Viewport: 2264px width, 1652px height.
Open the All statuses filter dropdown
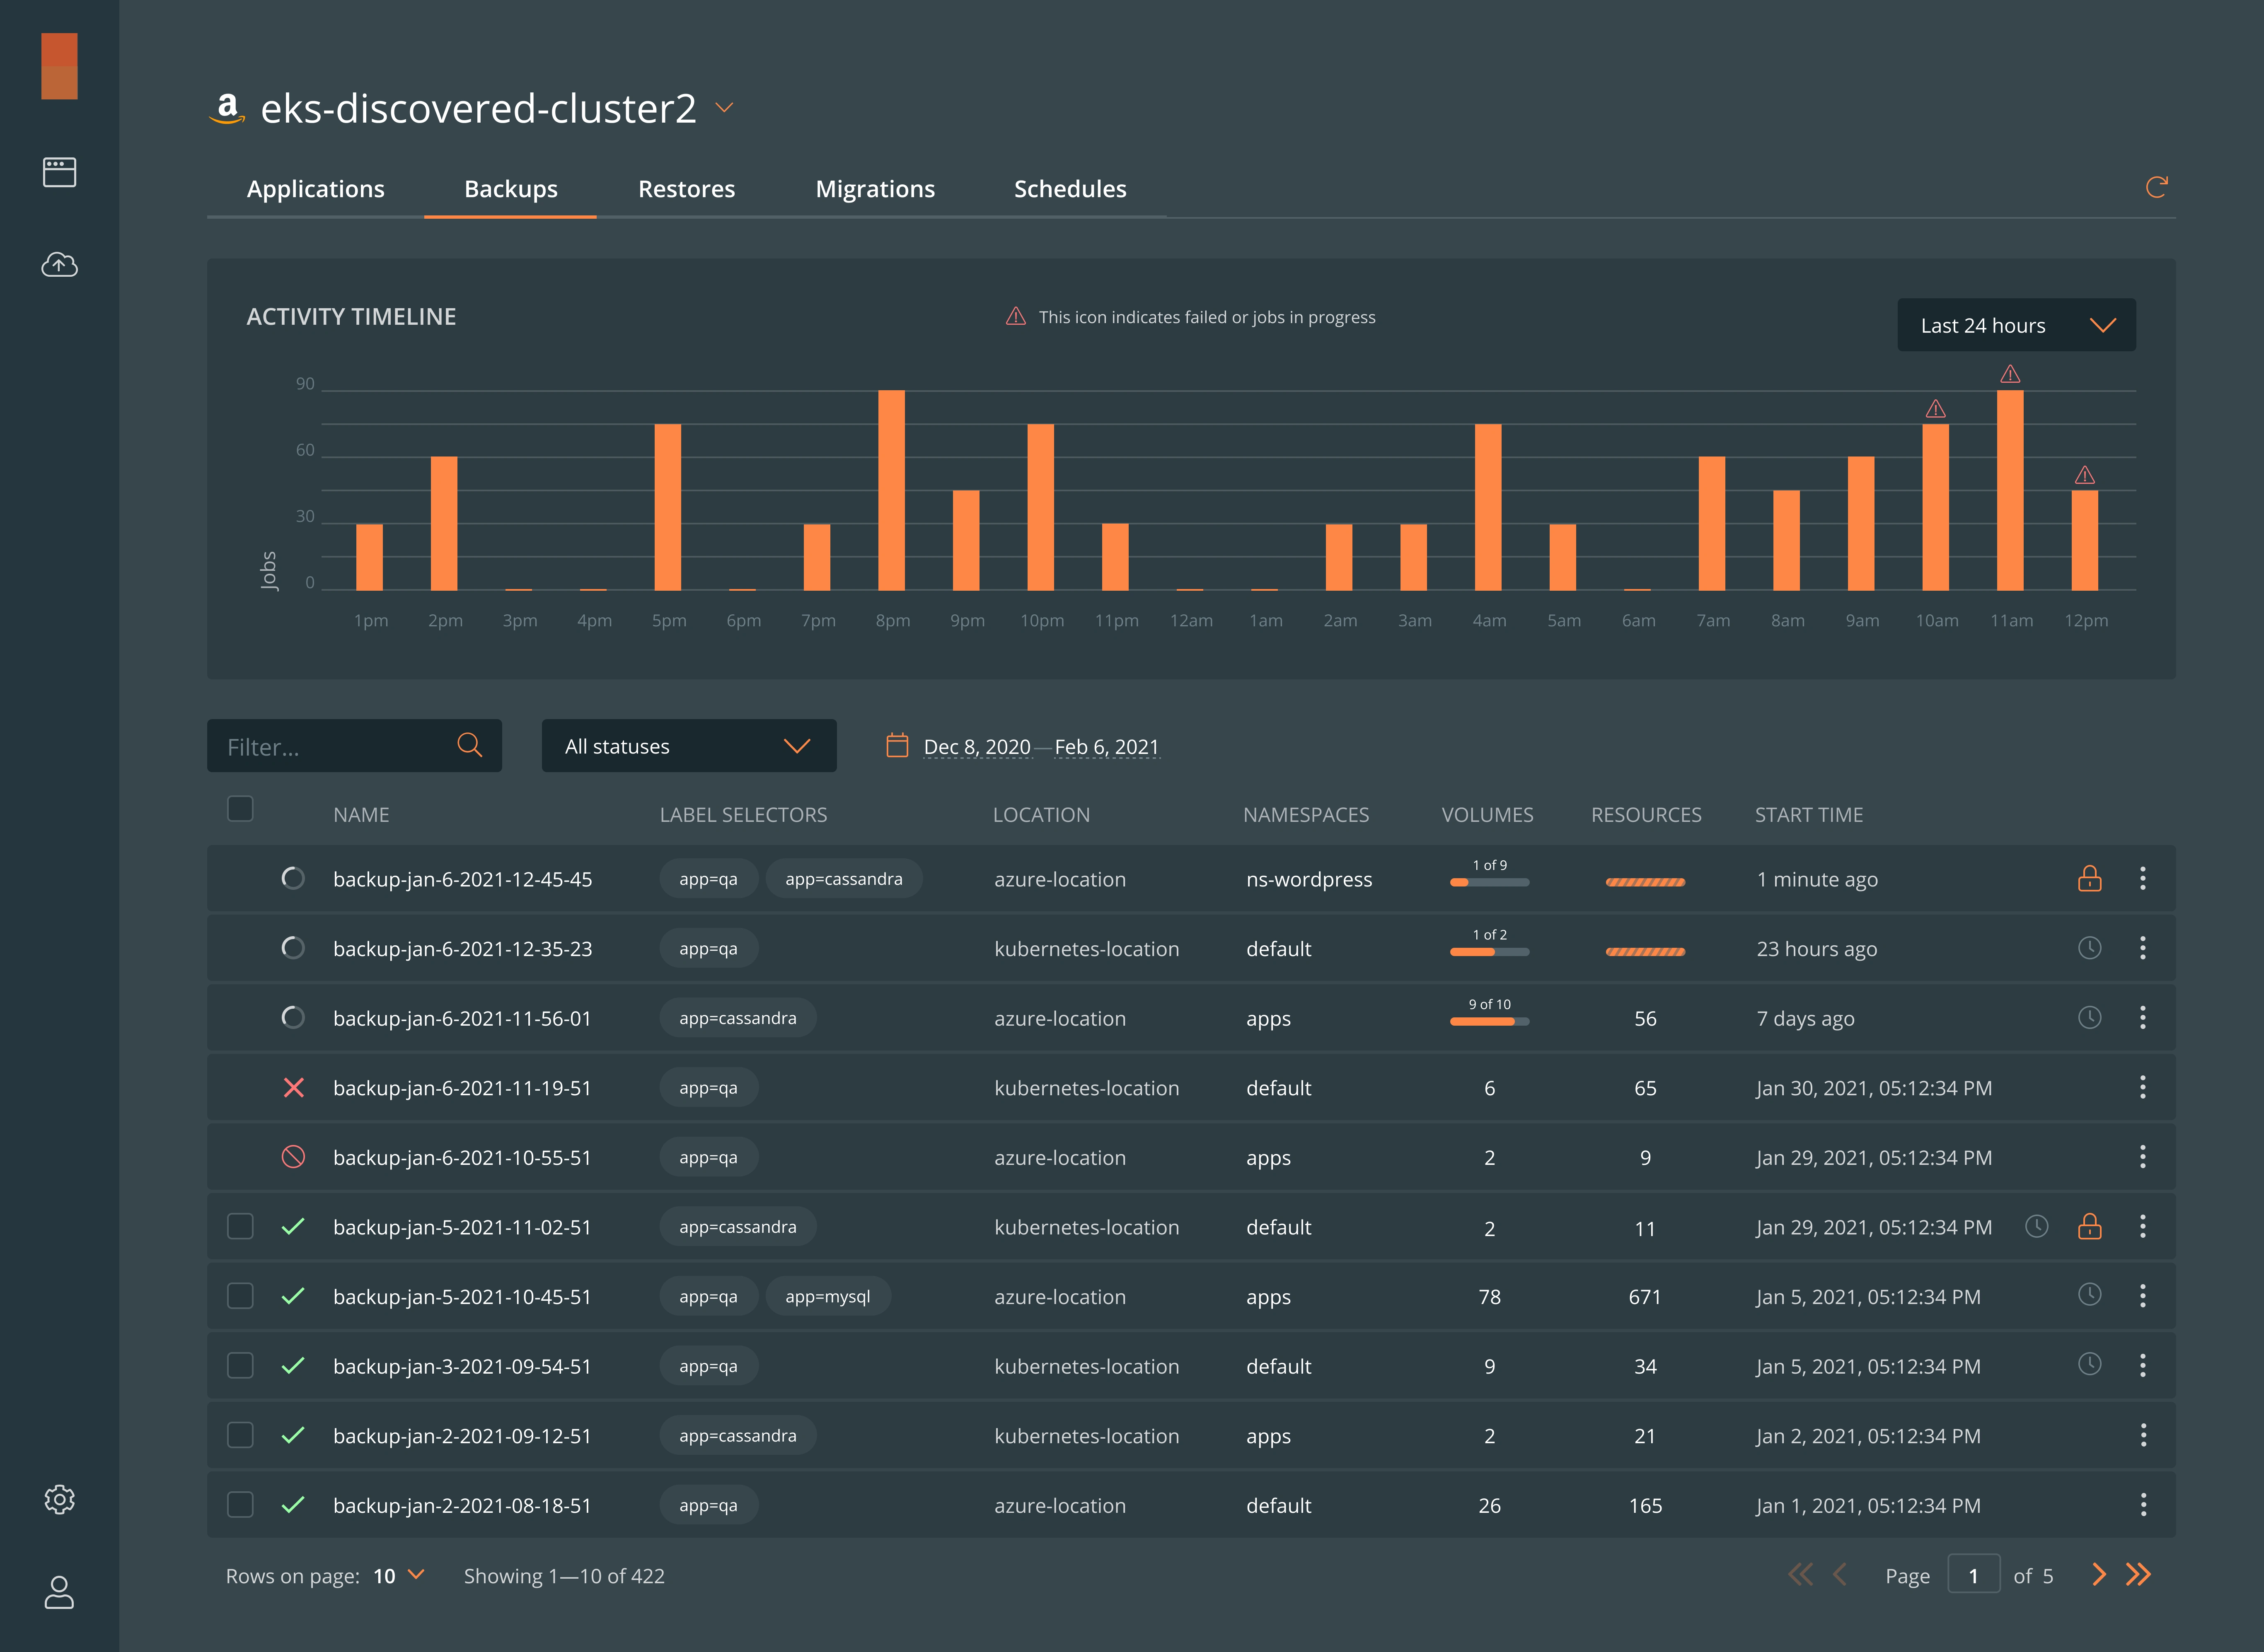tap(689, 746)
